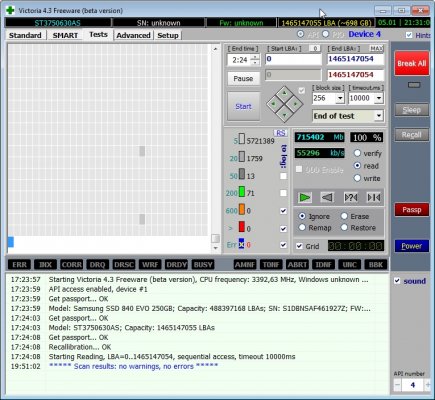Click the green cross Victoria app icon
435x400 pixels.
(10, 10)
